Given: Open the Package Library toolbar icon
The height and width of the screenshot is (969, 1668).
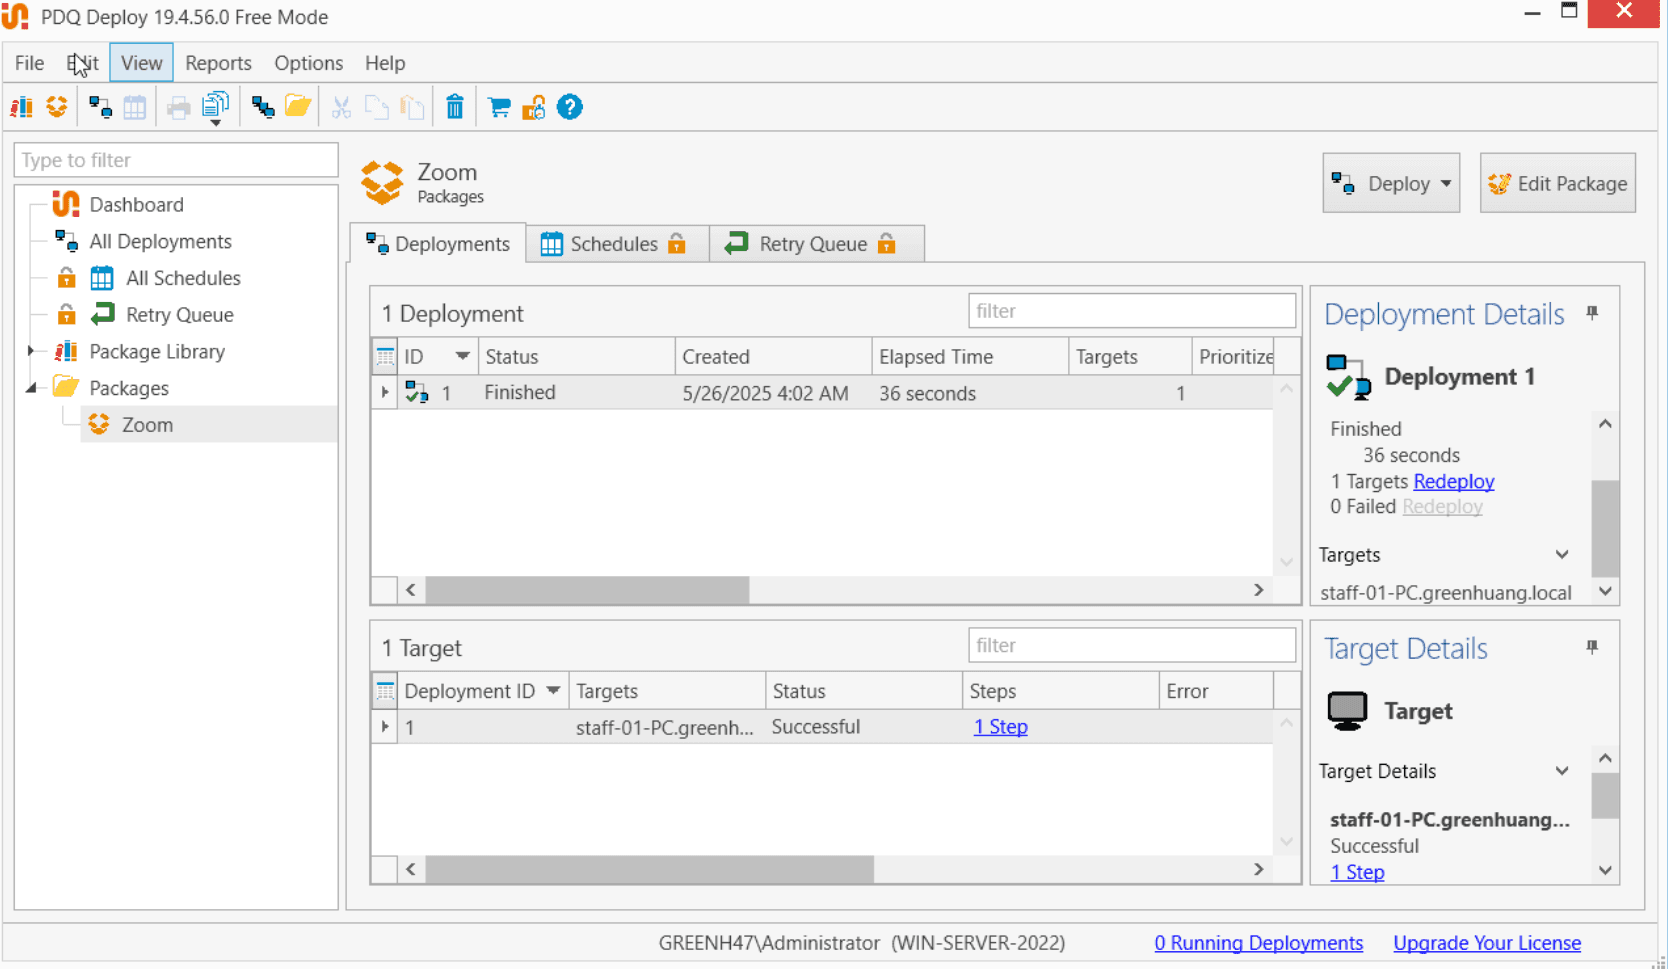Looking at the screenshot, I should pyautogui.click(x=21, y=107).
